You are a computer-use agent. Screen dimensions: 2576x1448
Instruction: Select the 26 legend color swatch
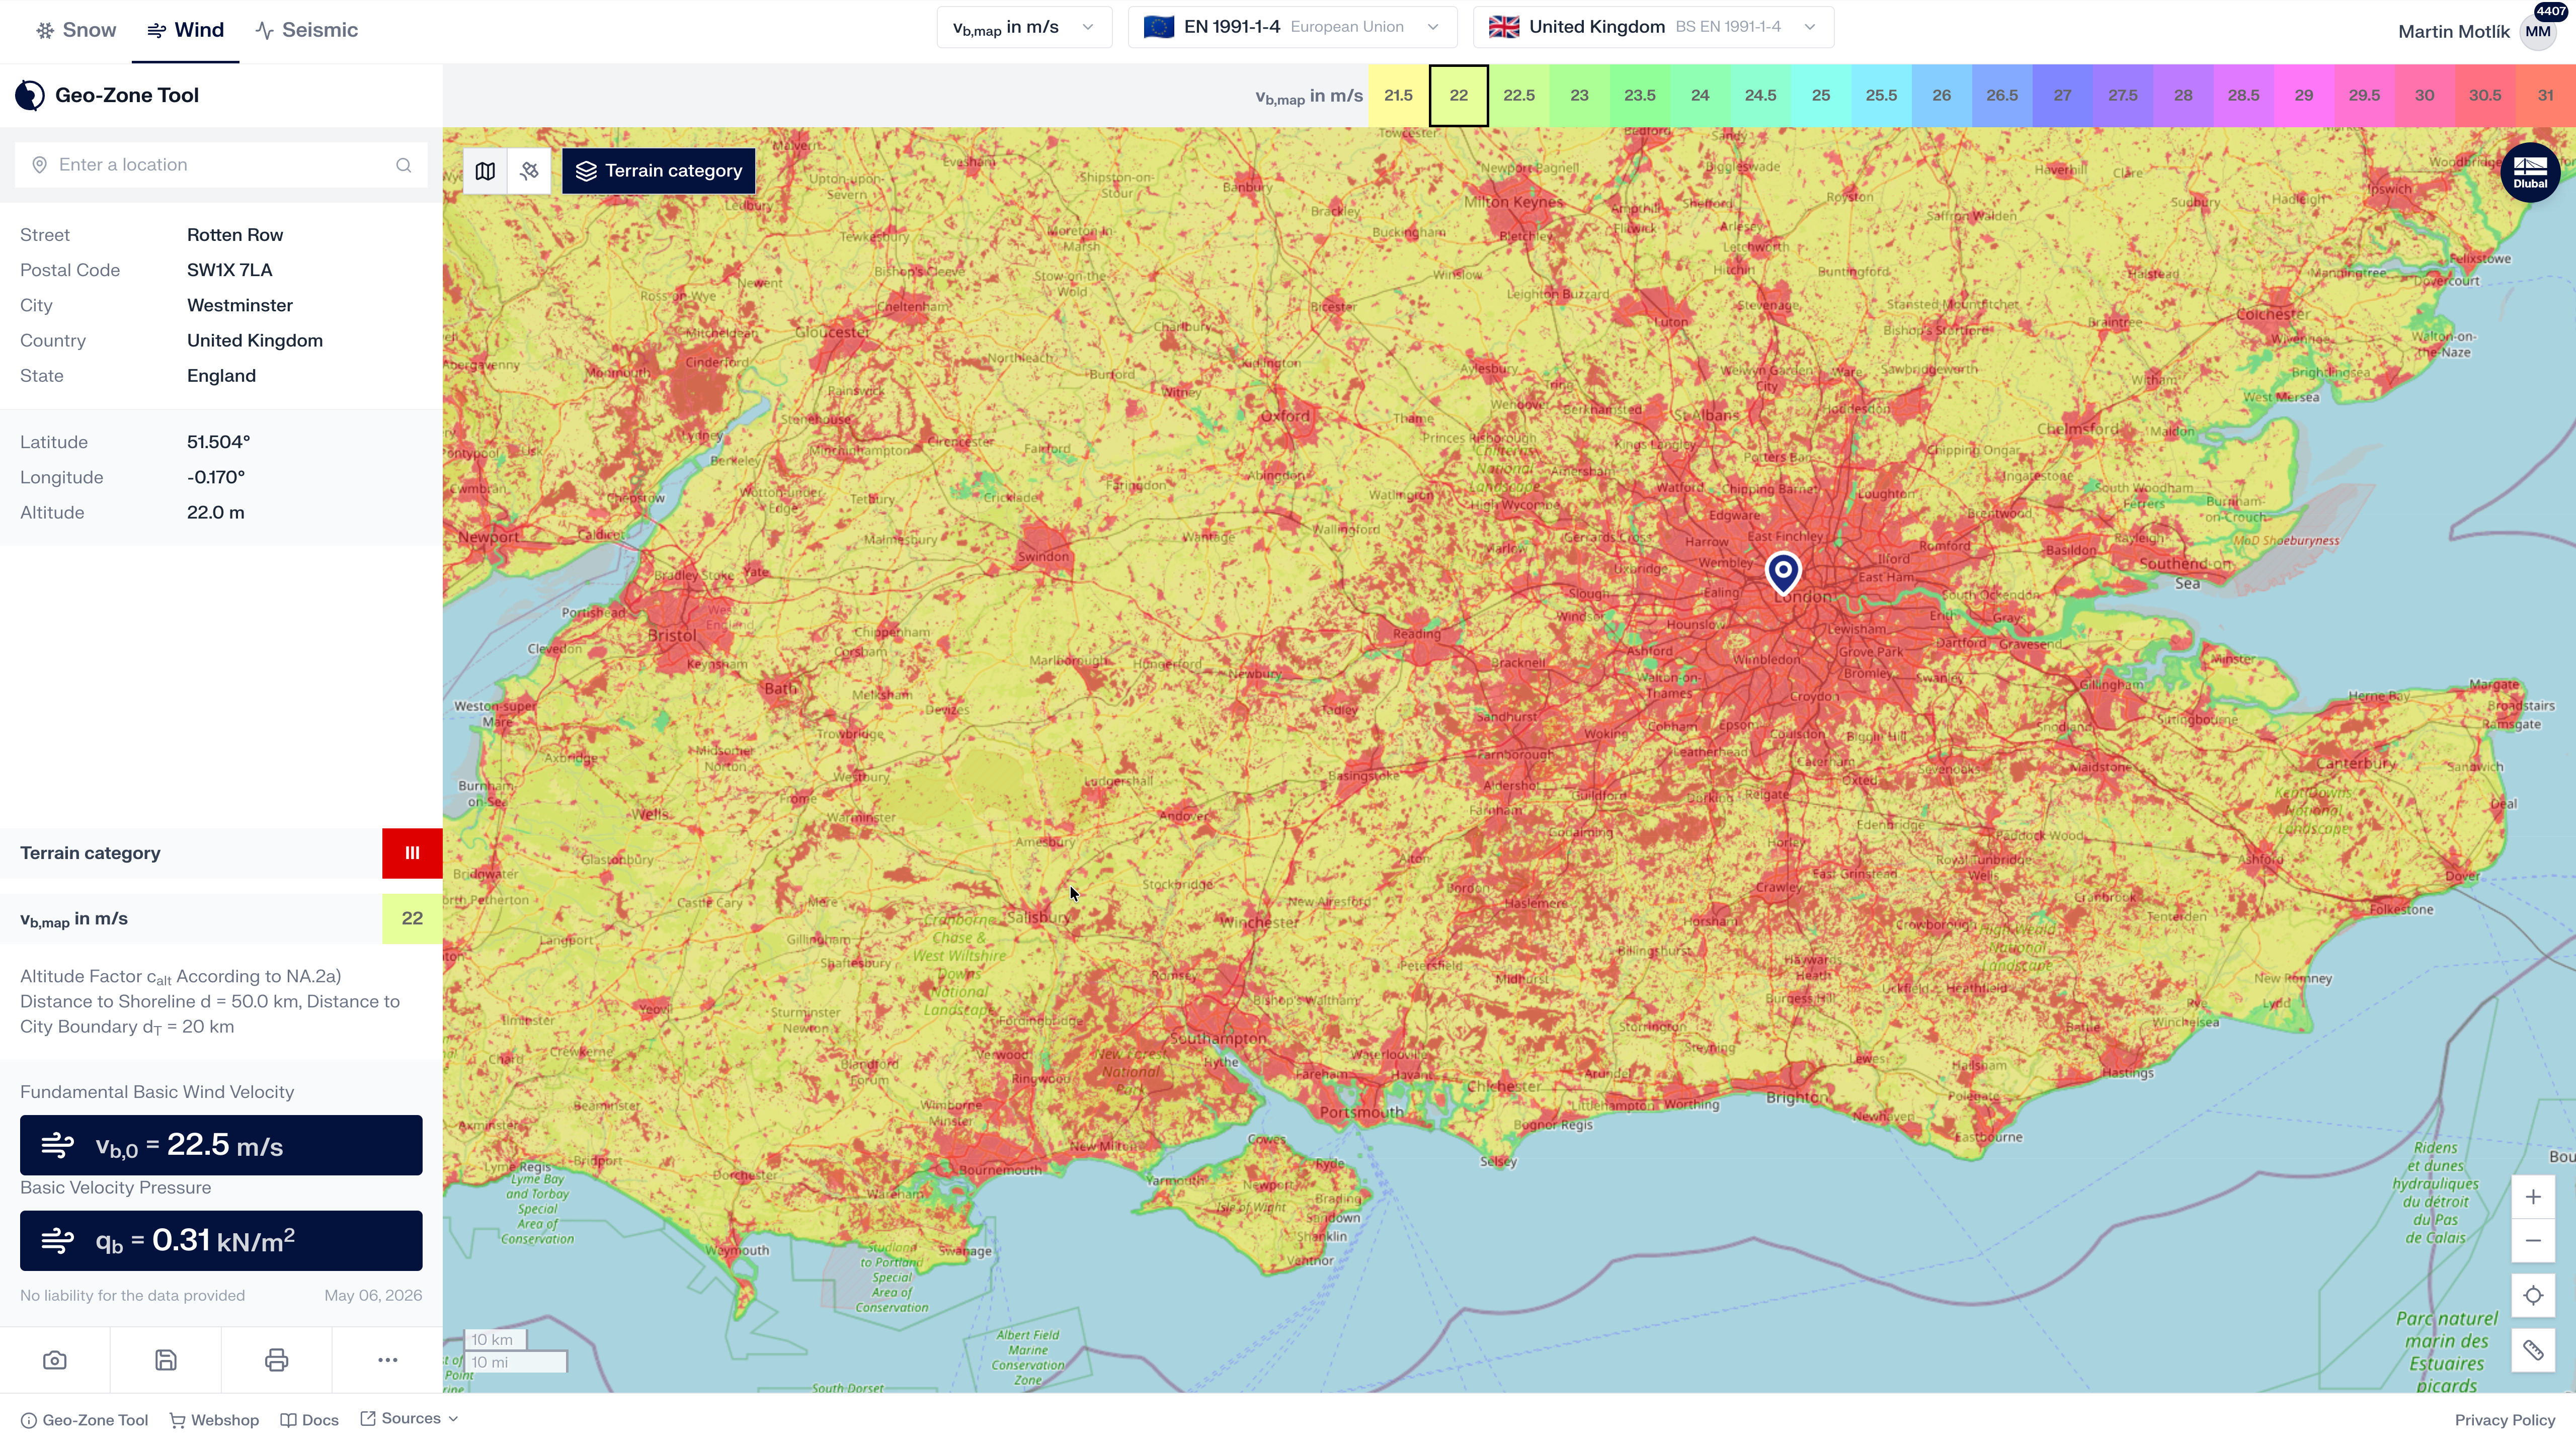[1941, 96]
